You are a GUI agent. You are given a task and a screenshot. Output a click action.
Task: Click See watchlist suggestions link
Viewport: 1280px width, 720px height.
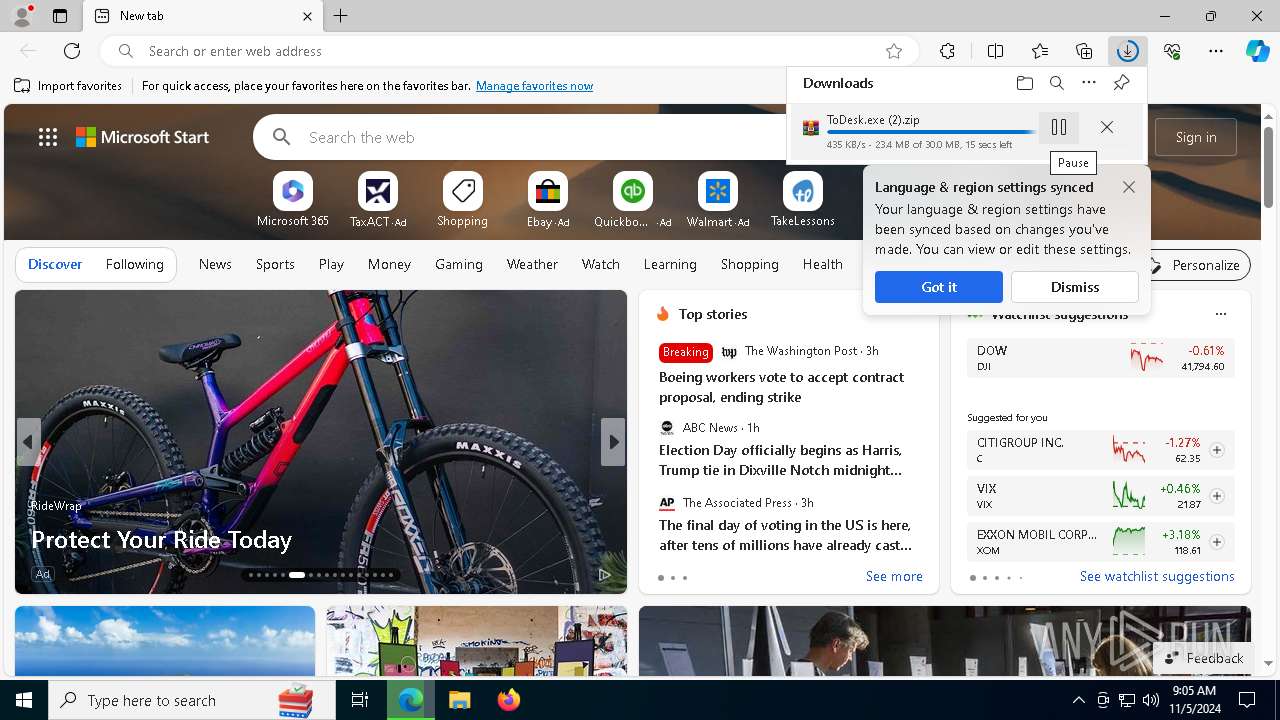[1157, 576]
